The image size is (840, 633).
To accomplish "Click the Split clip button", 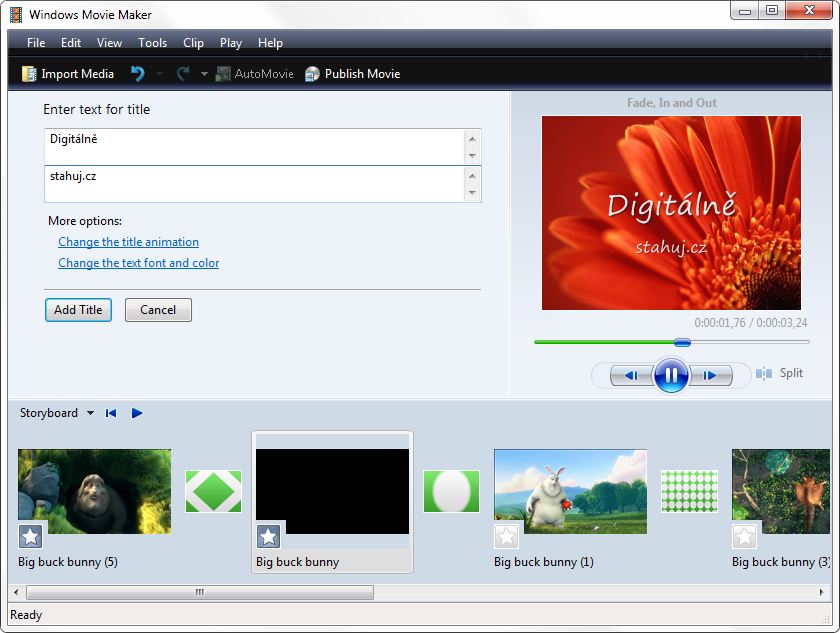I will click(779, 373).
